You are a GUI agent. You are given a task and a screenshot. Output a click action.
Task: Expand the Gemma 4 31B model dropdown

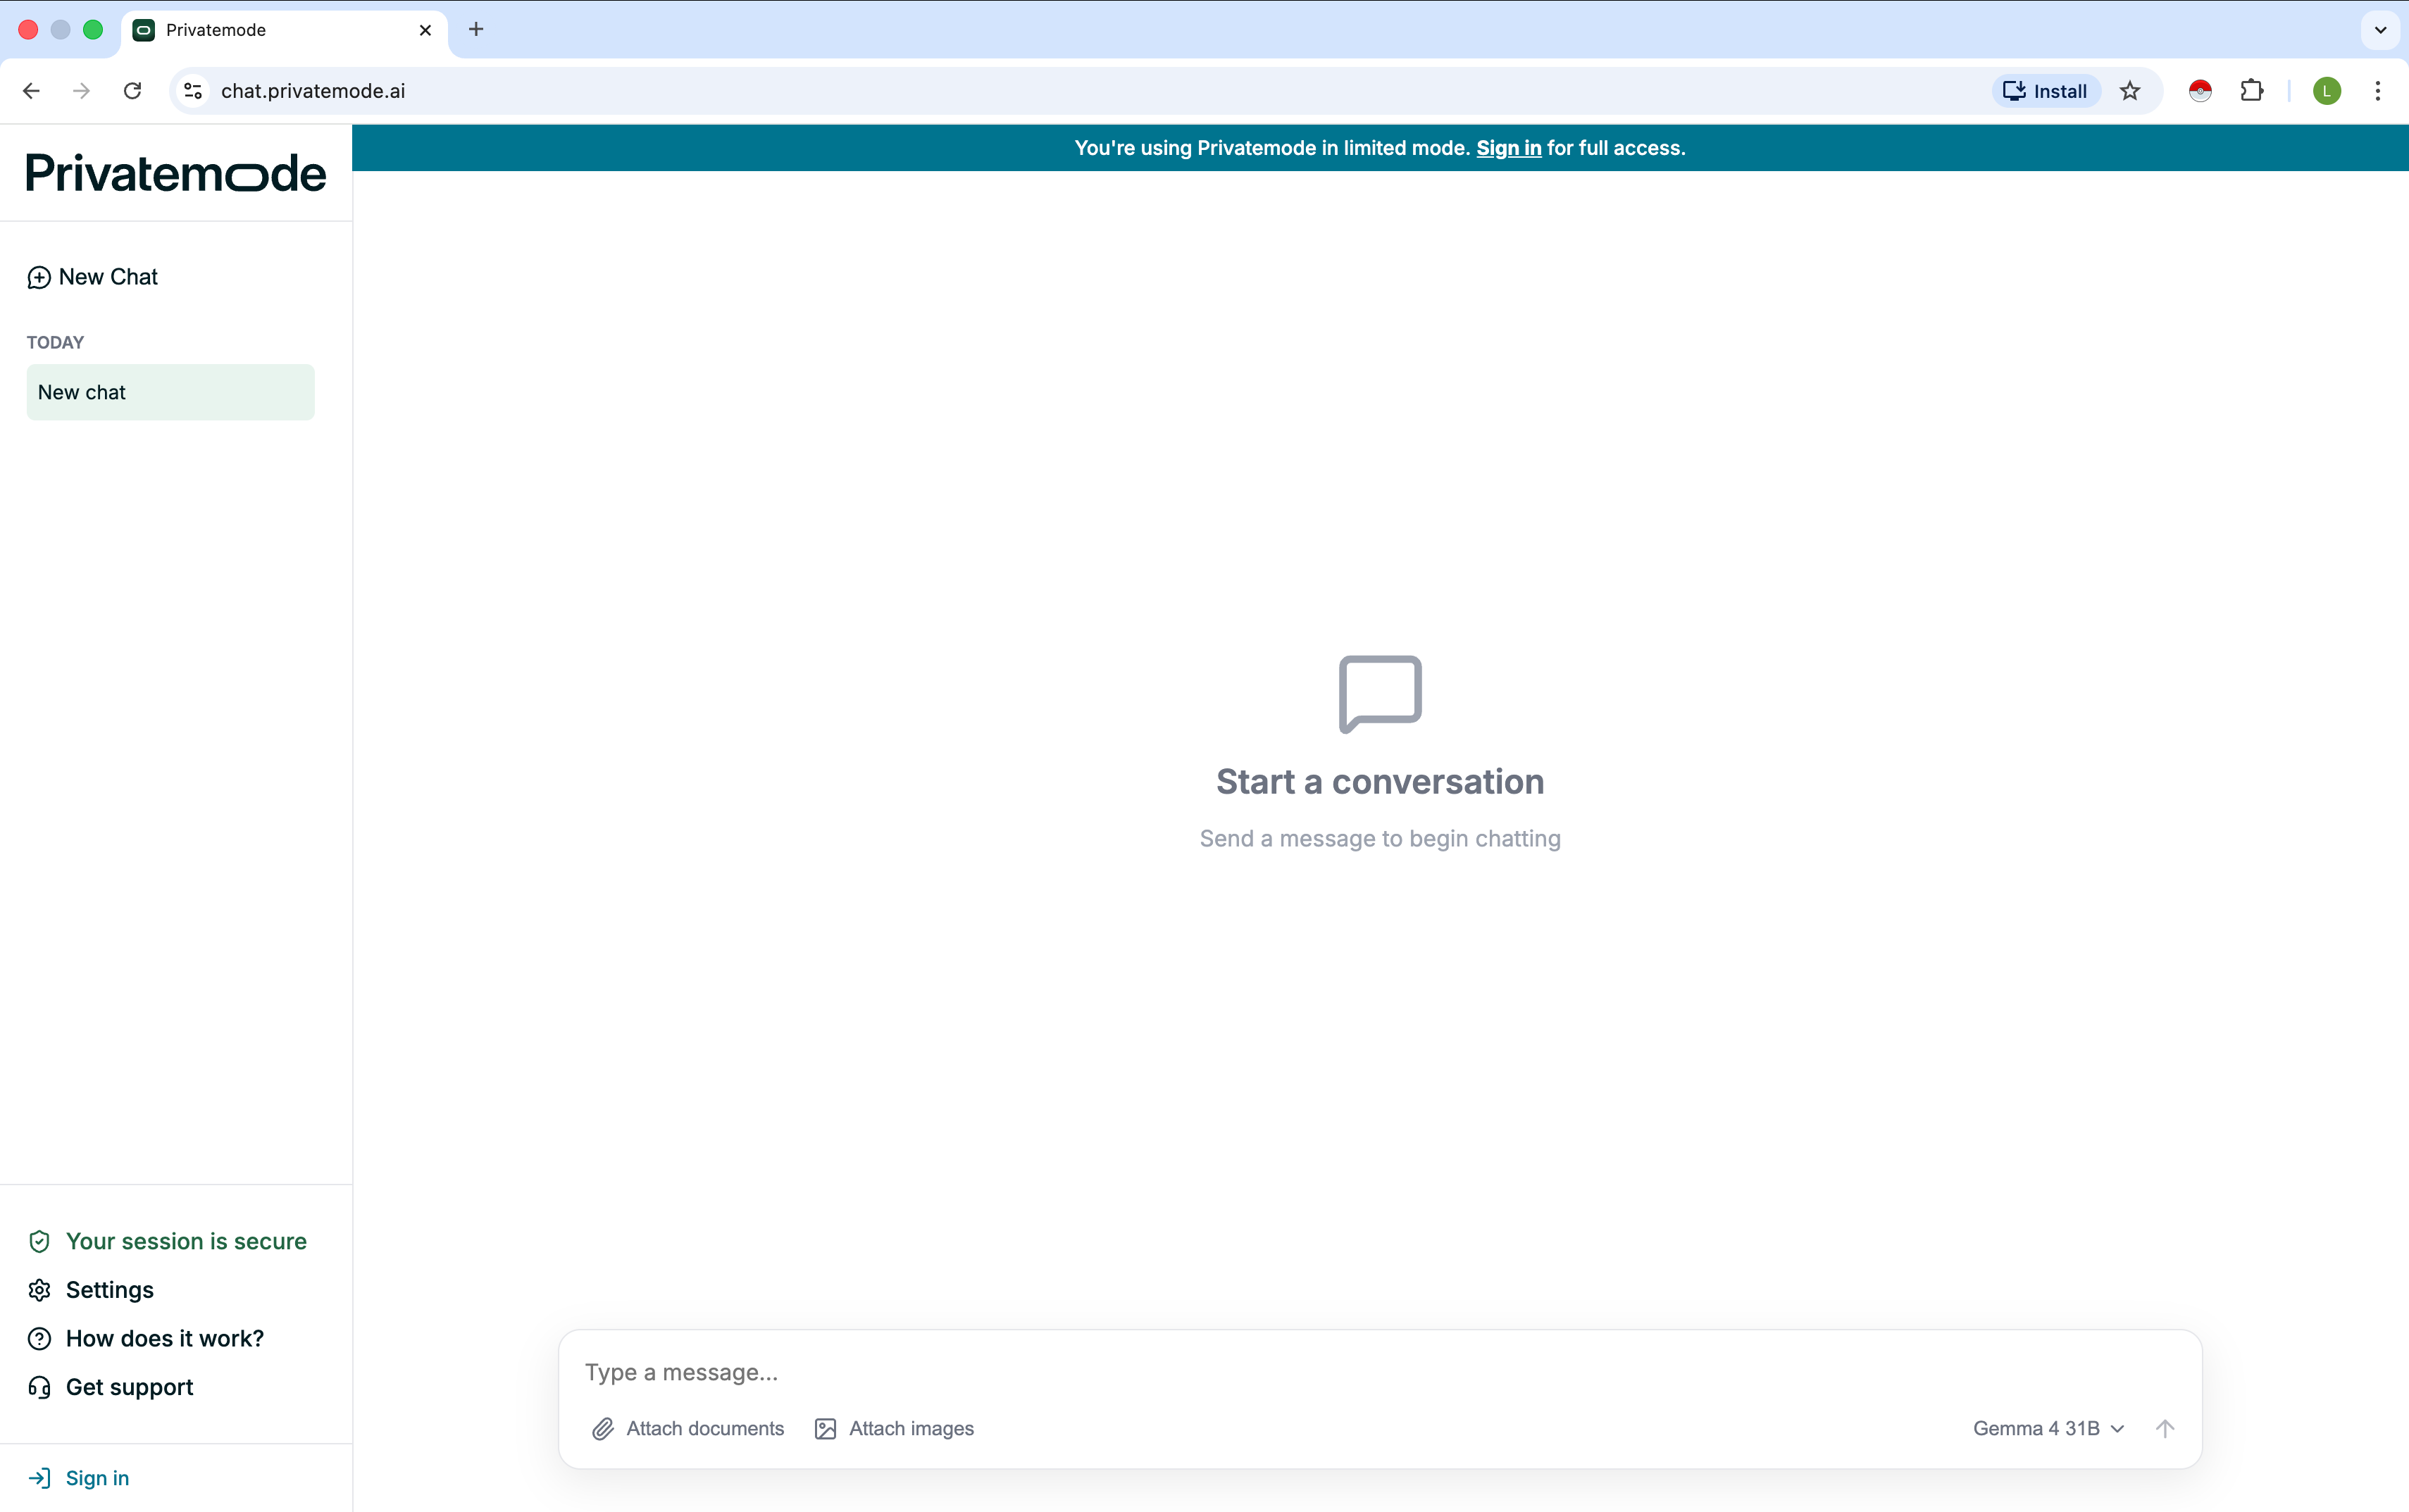[x=2048, y=1429]
